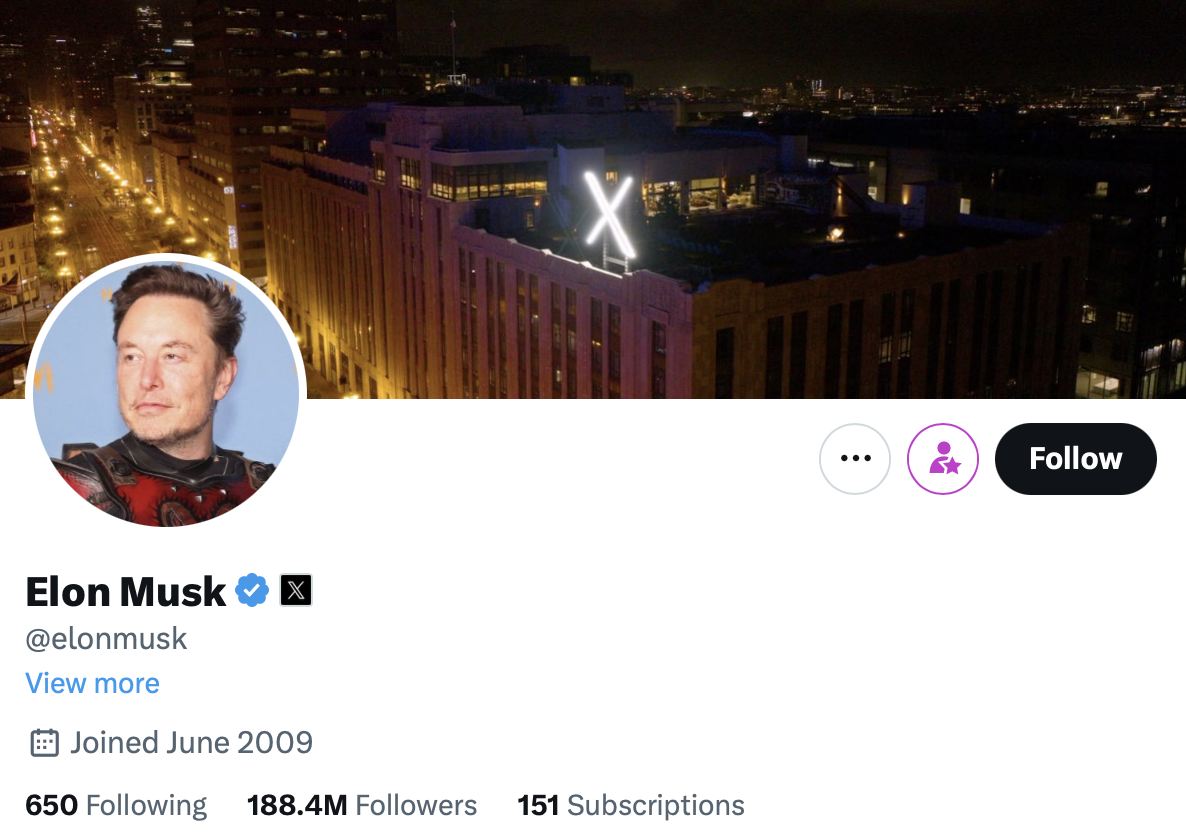Click the @elonmusk handle
This screenshot has height=836, width=1186.
coord(106,639)
